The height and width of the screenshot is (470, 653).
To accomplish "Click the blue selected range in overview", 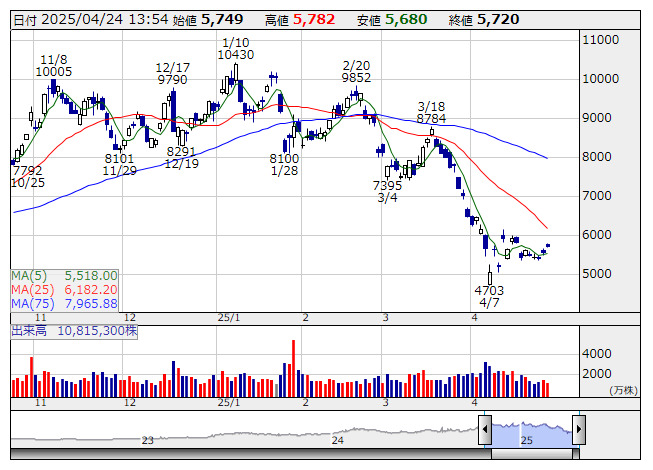I will 532,434.
